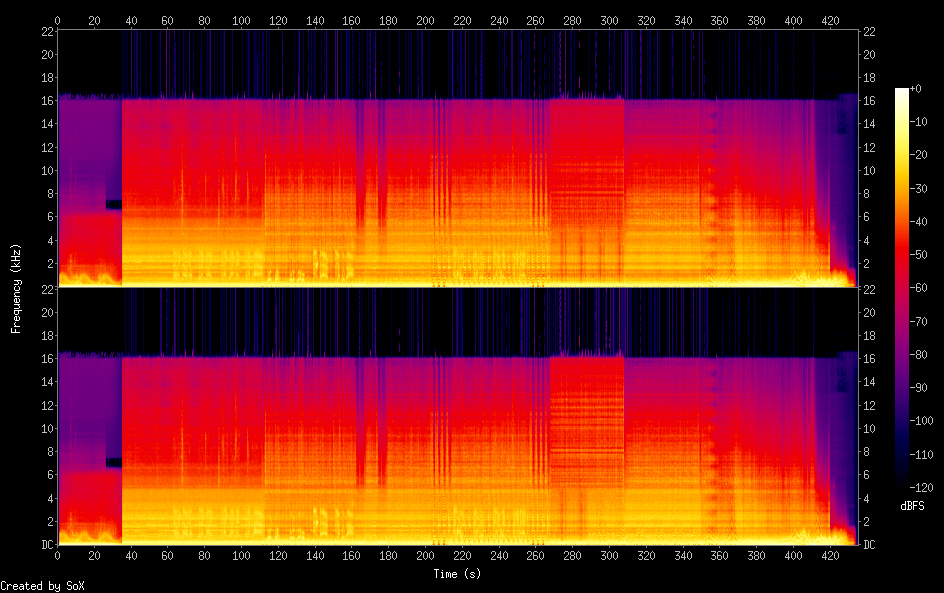Click the "100" tick on the bottom time axis
Screen dimensions: 944x593
pos(241,556)
